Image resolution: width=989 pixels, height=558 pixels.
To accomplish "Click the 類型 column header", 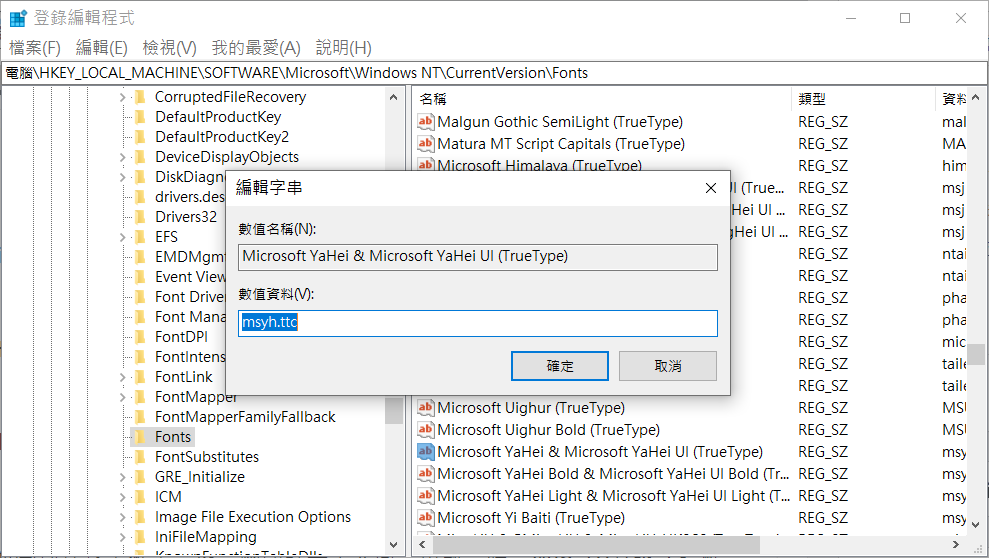I will pos(812,99).
